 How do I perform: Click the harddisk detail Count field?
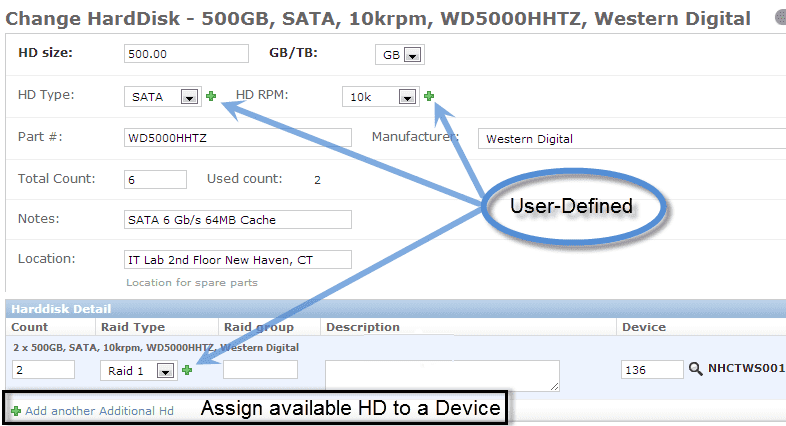click(x=44, y=370)
